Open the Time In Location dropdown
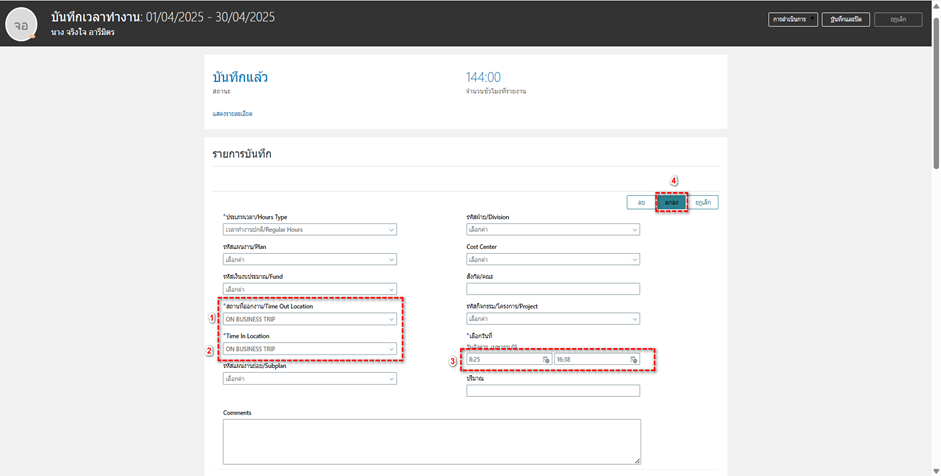The image size is (941, 476). point(309,349)
